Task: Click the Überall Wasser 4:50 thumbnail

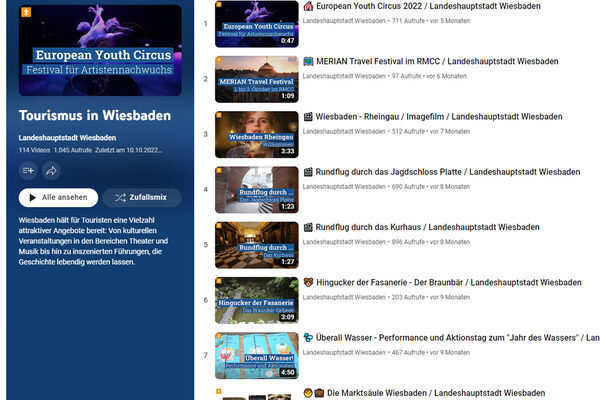Action: point(257,356)
